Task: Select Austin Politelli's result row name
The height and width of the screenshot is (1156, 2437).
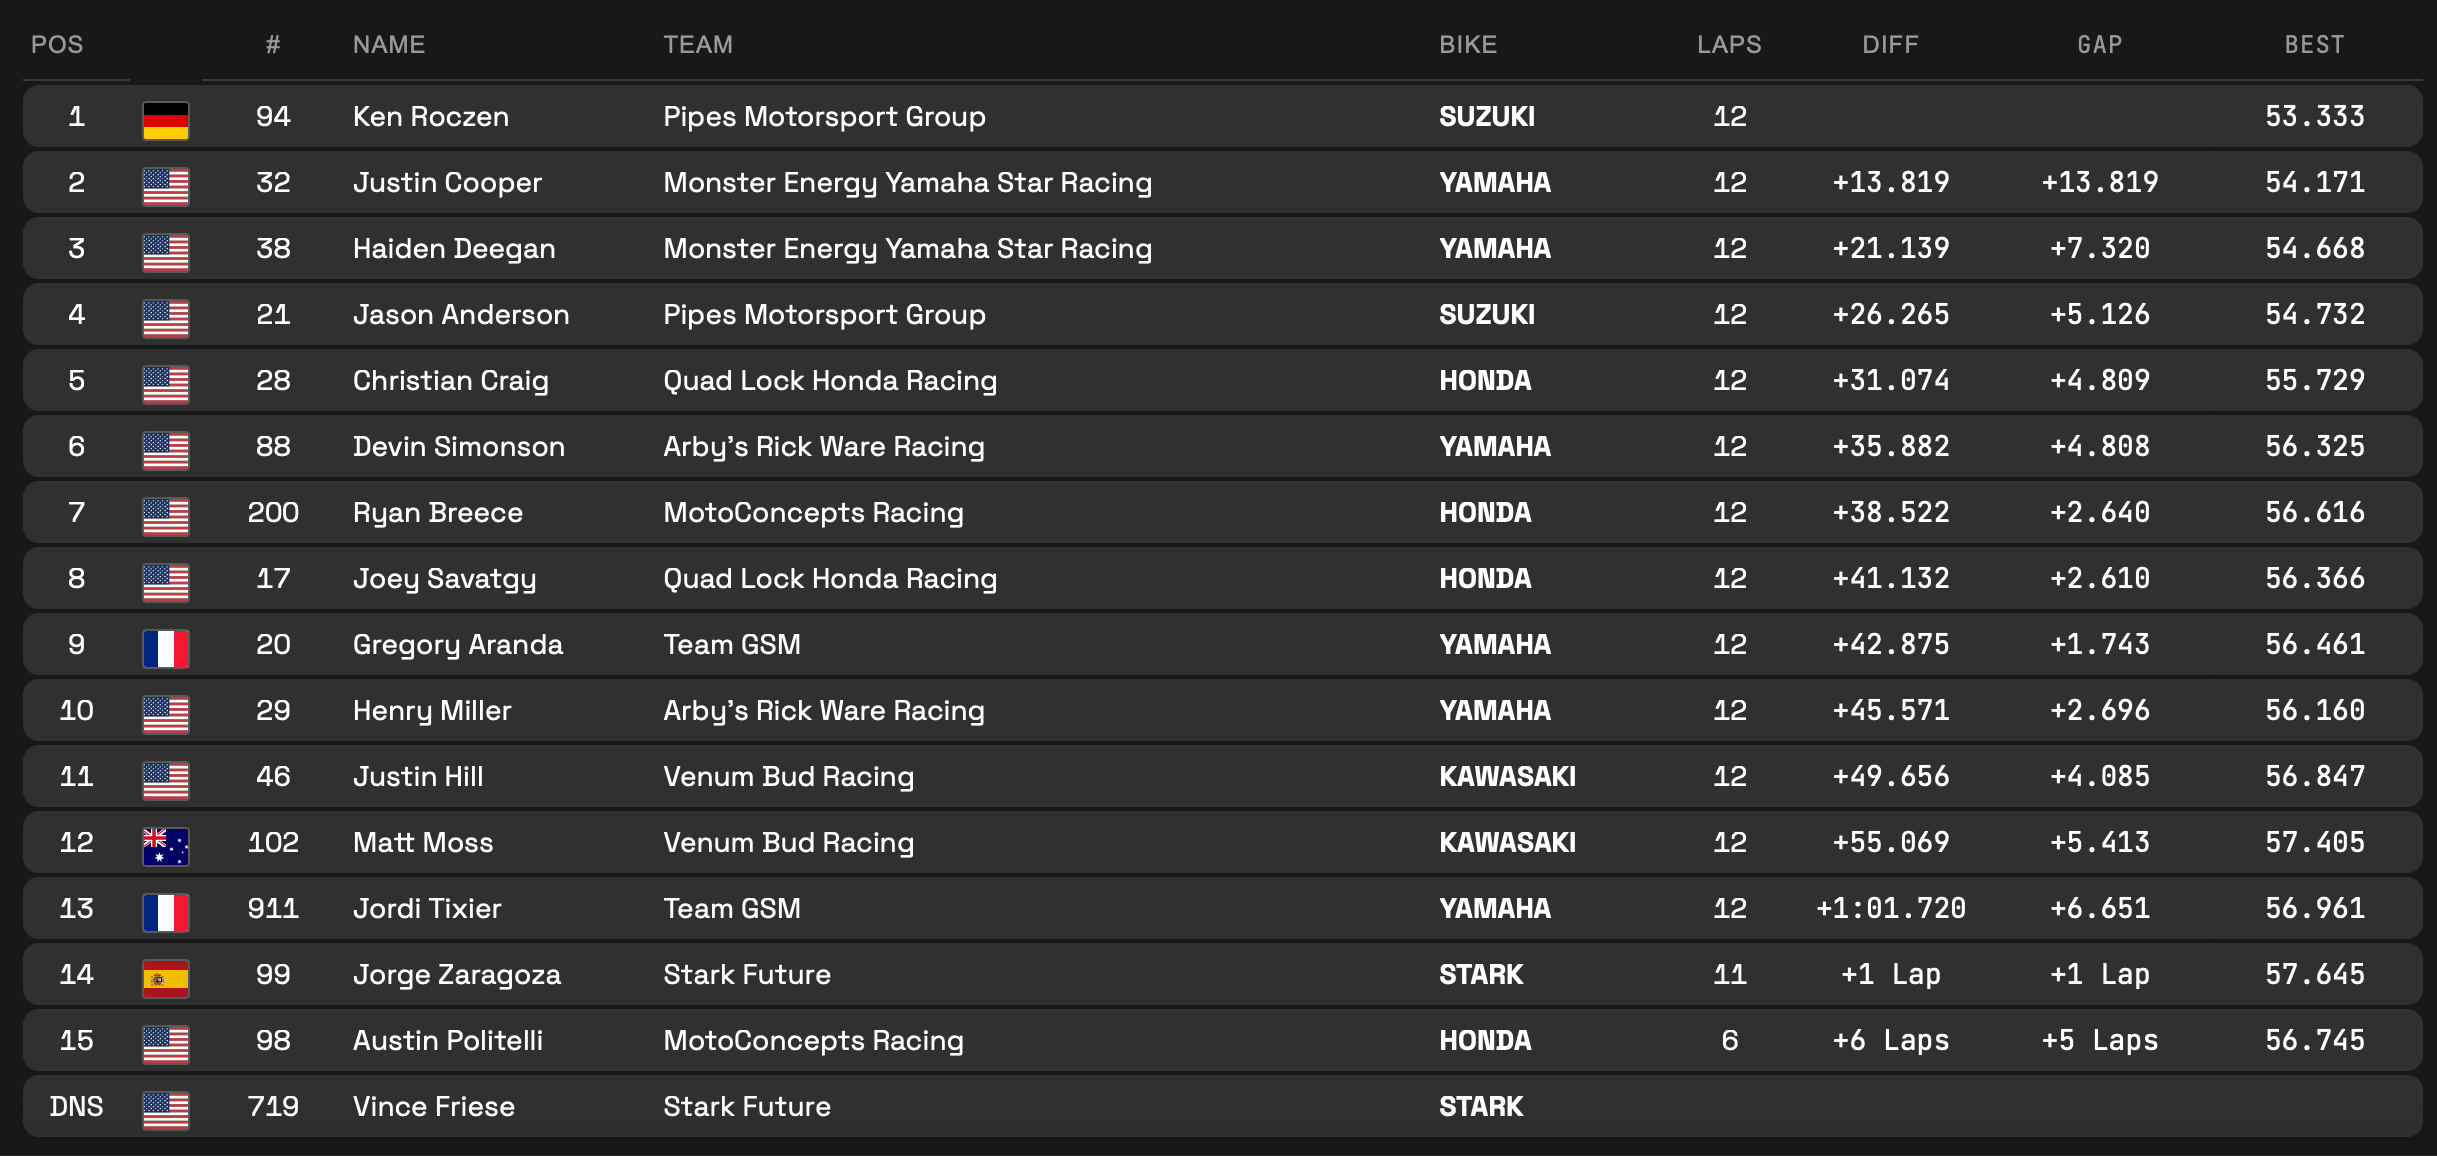Action: (x=448, y=1041)
